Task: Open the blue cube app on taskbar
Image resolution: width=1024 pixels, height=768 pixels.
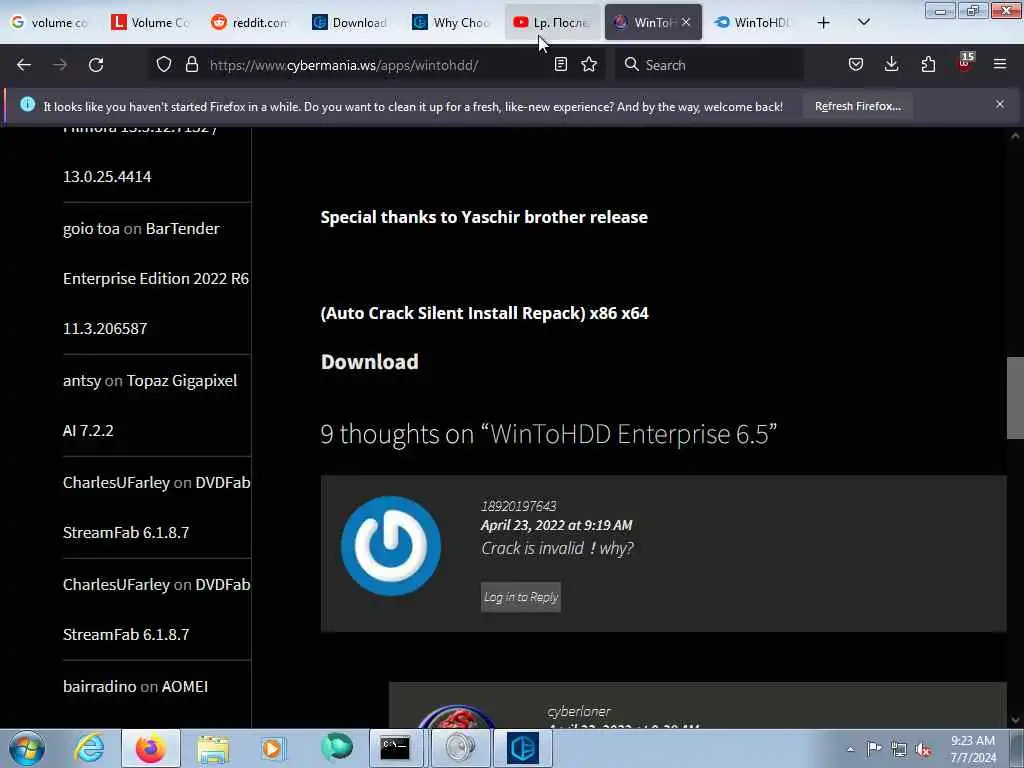Action: [x=522, y=748]
